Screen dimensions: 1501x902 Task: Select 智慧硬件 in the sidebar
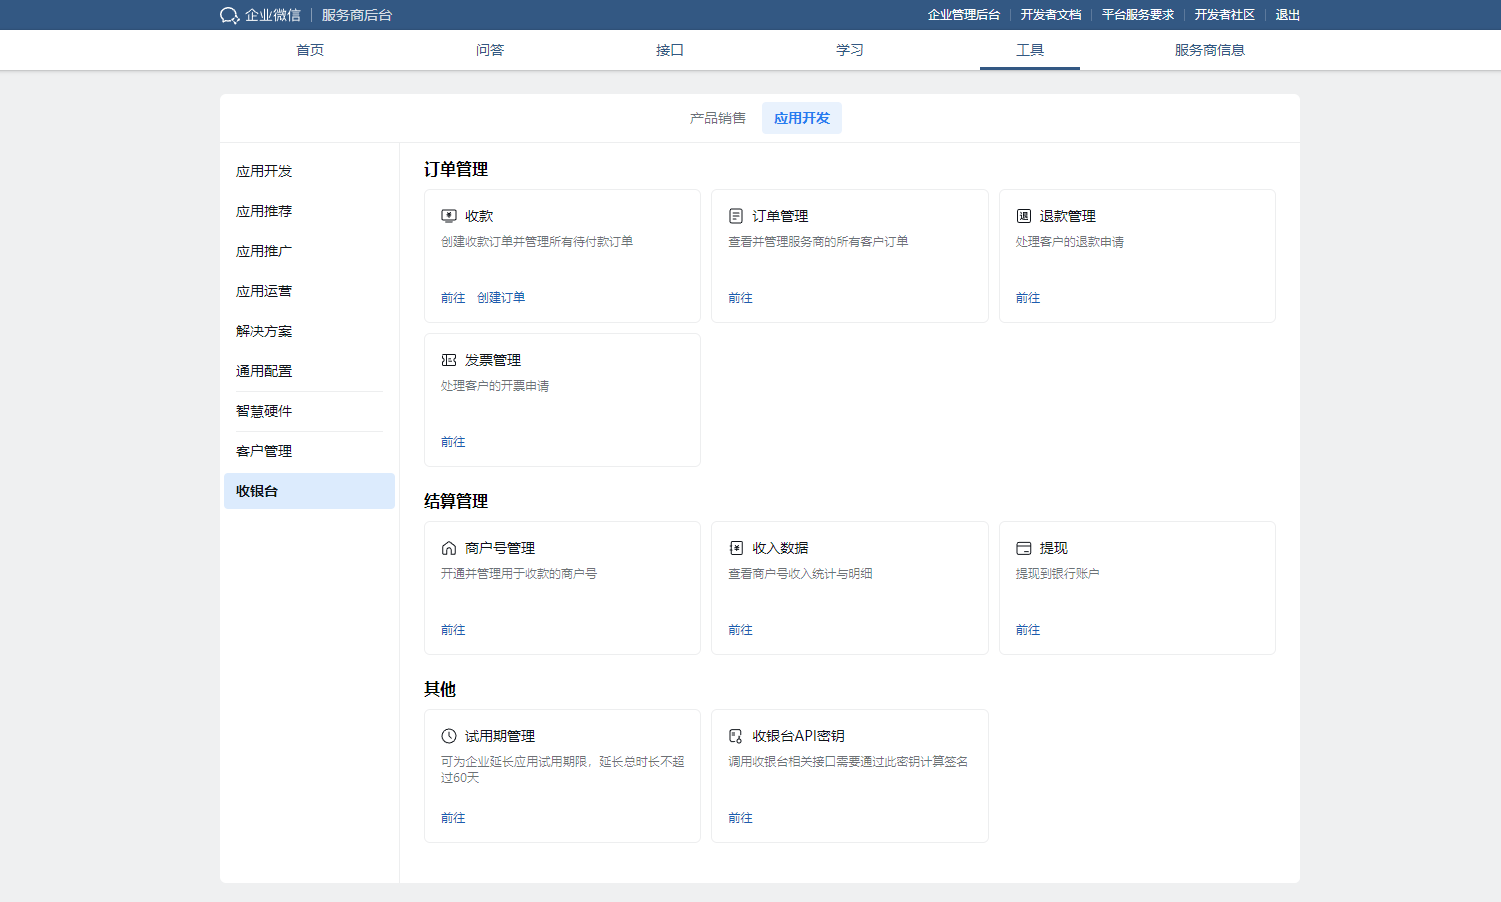[264, 411]
